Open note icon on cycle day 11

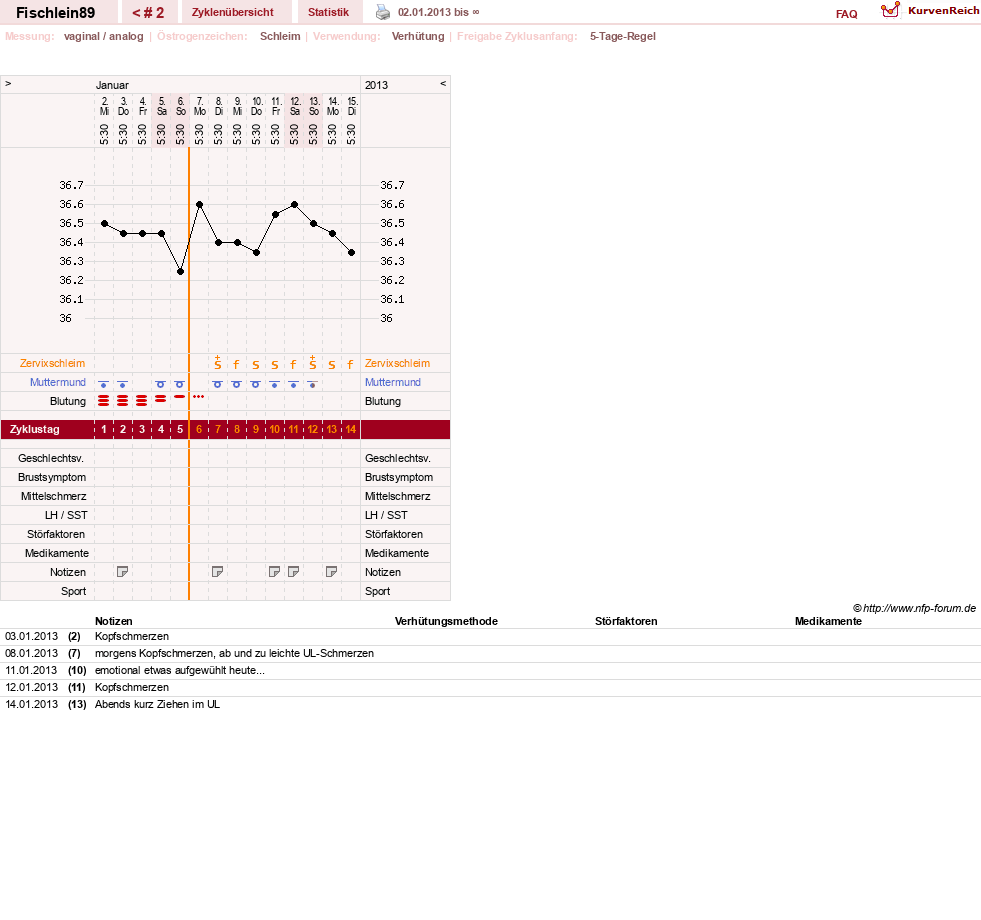(293, 572)
